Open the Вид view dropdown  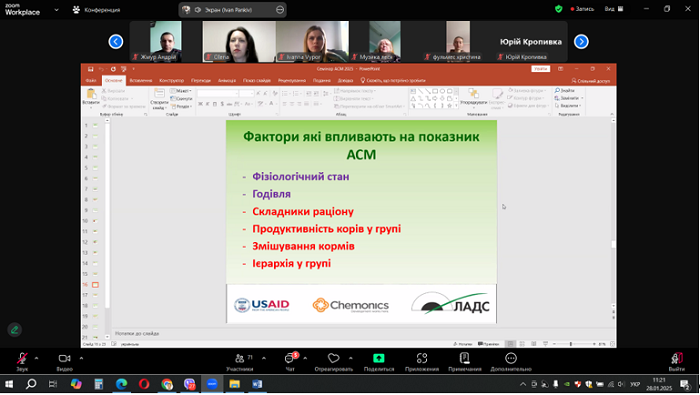[614, 9]
